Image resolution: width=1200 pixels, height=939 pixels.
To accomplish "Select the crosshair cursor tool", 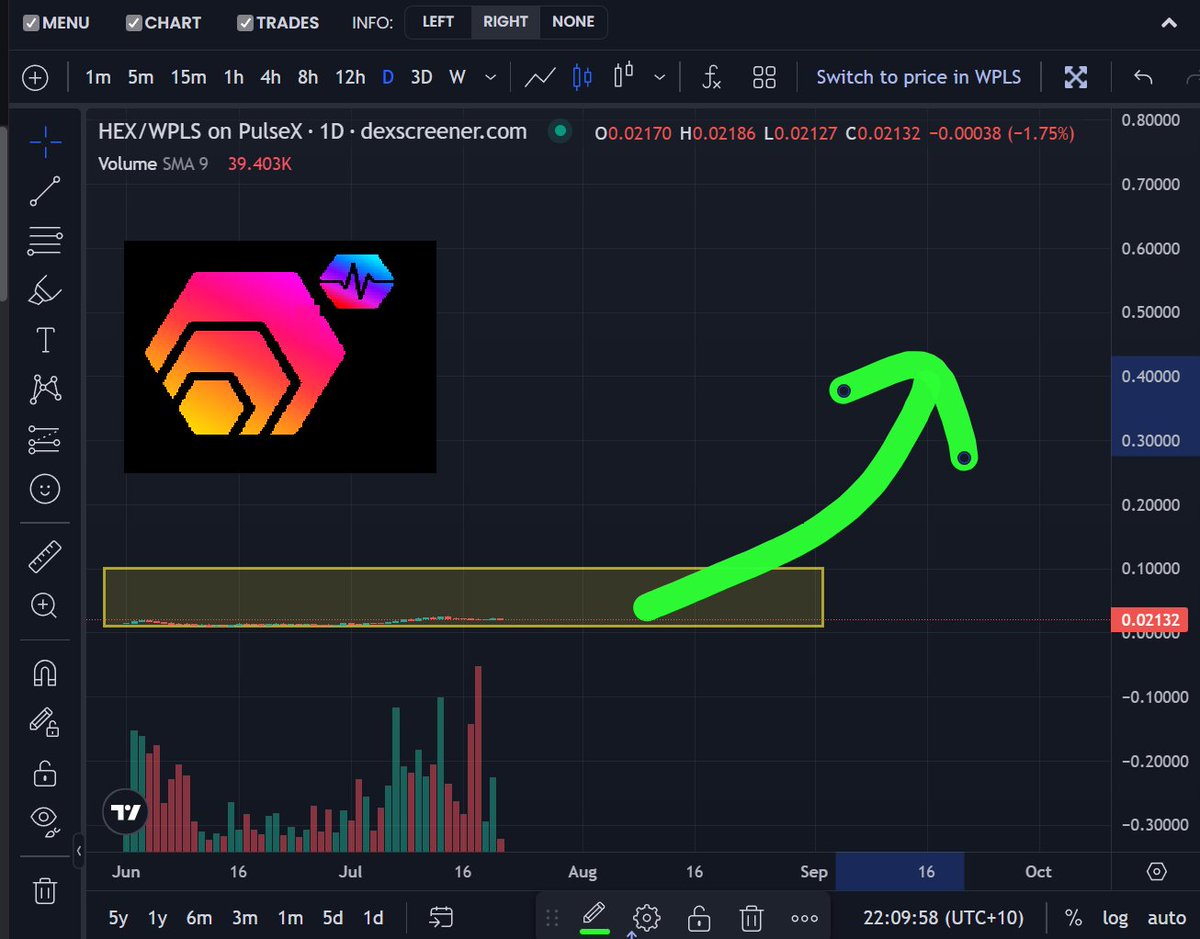I will [45, 144].
